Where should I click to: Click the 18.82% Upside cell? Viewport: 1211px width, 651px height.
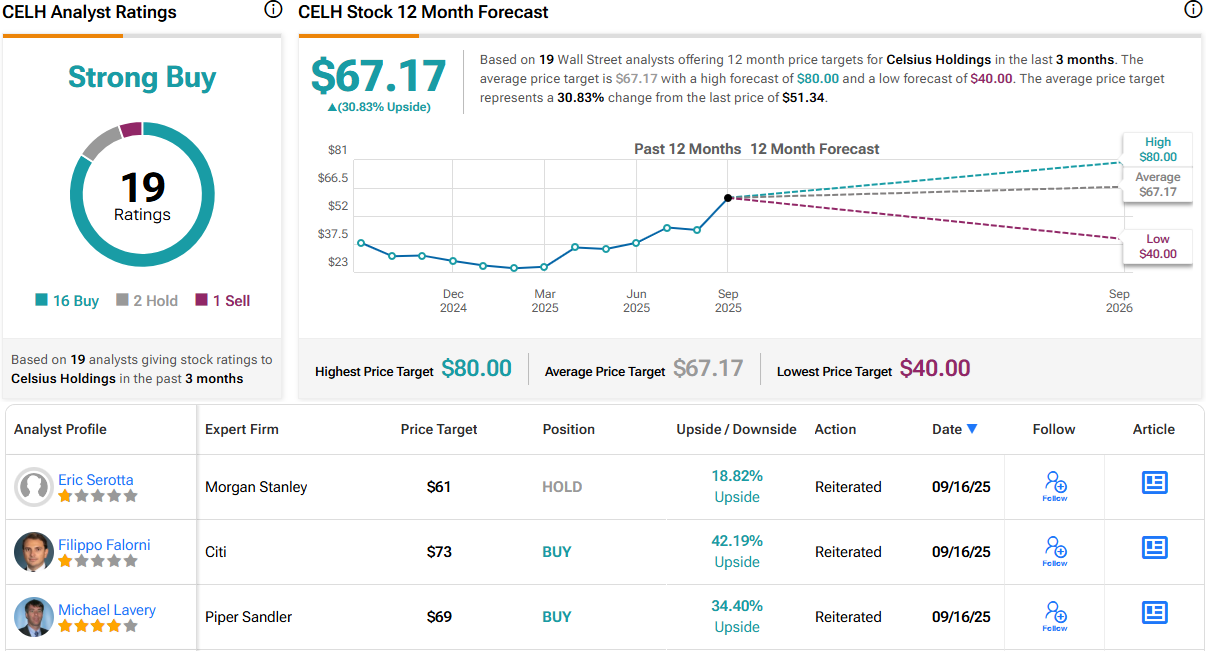pyautogui.click(x=737, y=487)
